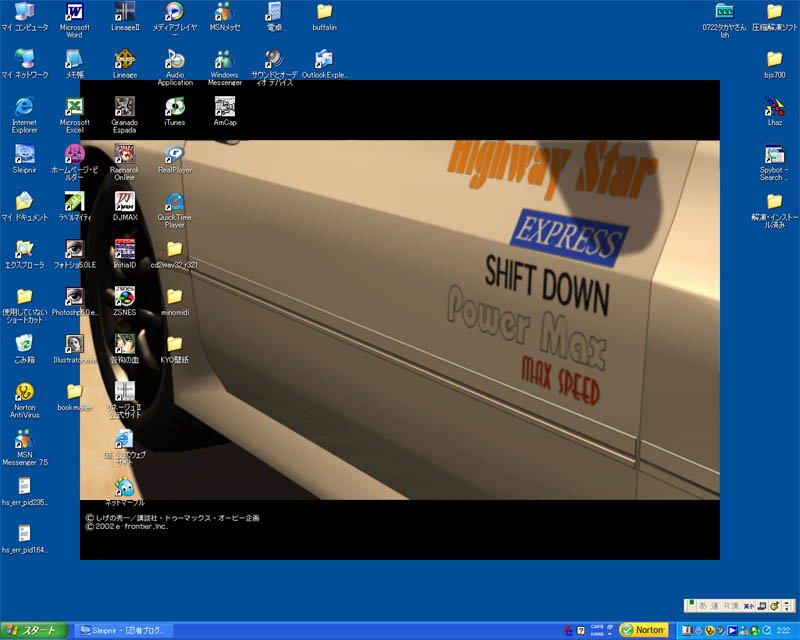Select the AmCap desktop icon
Viewport: 800px width, 640px height.
pyautogui.click(x=225, y=106)
